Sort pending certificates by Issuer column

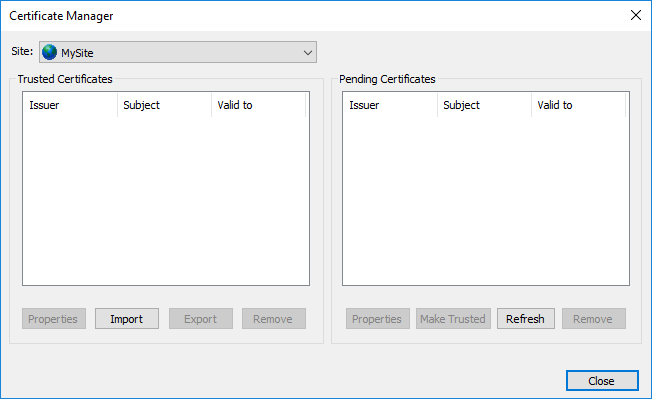390,105
